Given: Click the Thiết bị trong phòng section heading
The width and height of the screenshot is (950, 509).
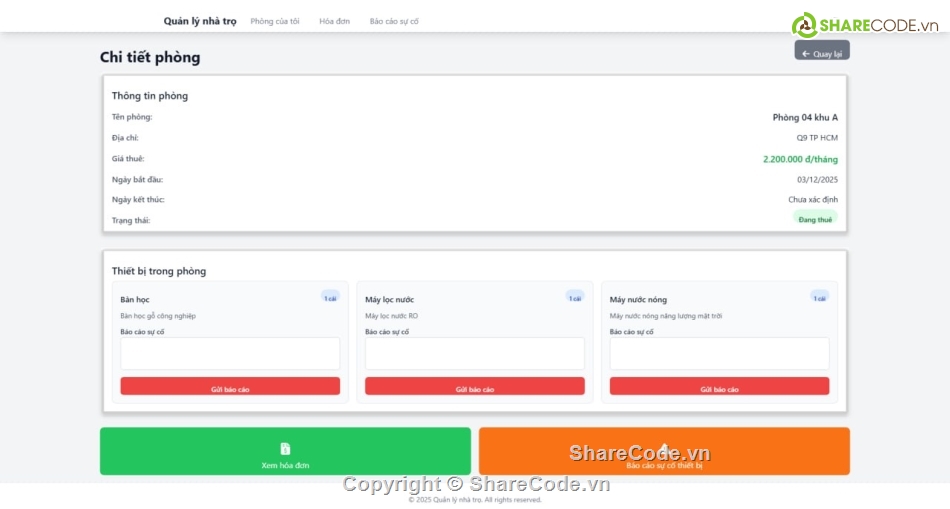Looking at the screenshot, I should 159,271.
